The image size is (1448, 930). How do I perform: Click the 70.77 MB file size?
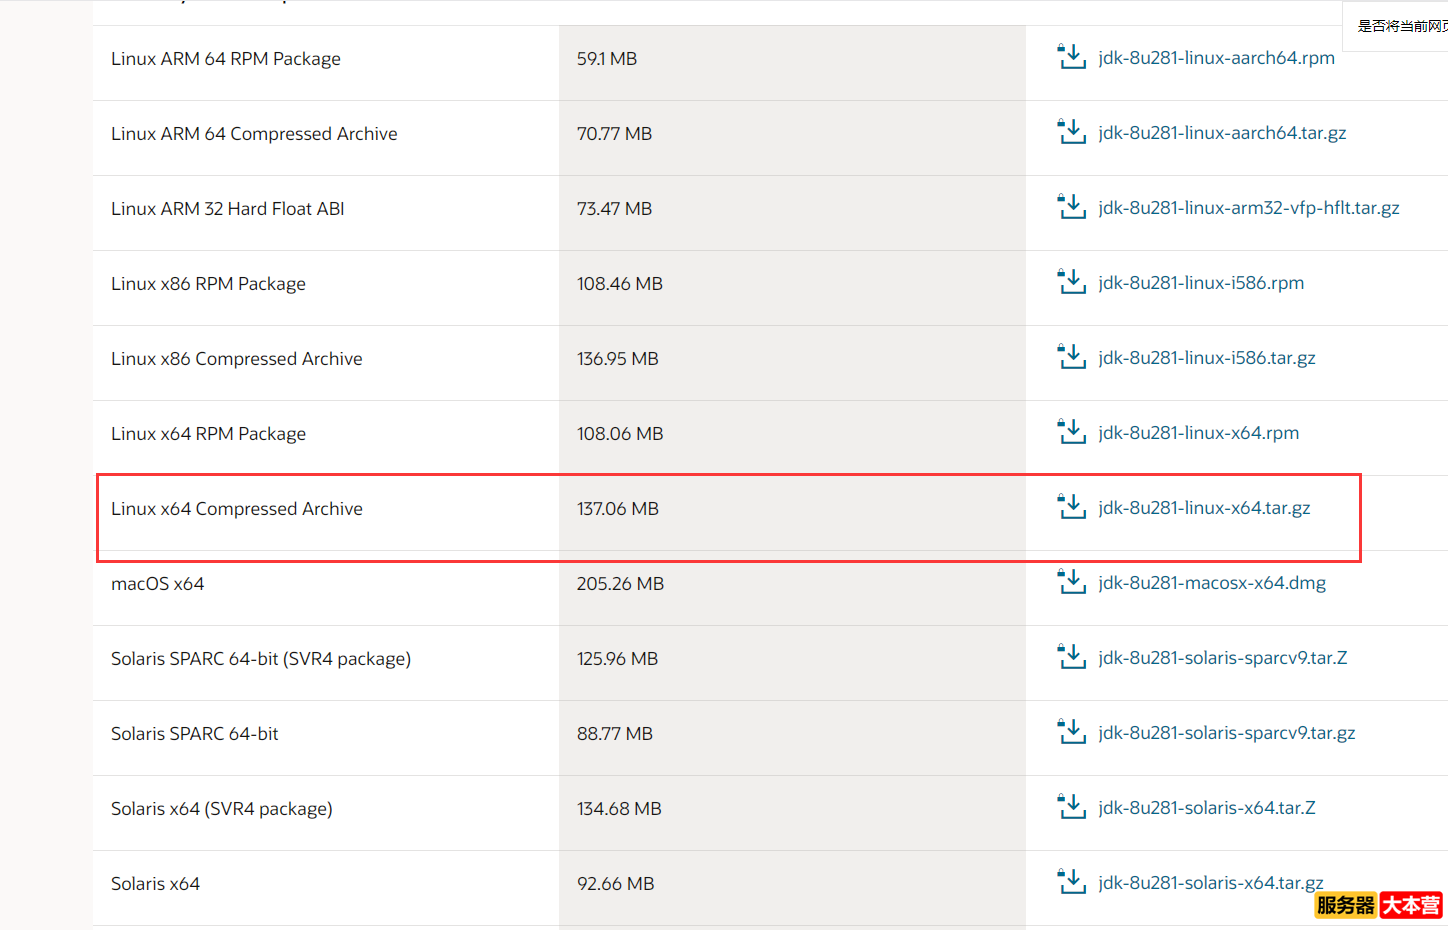pos(614,134)
